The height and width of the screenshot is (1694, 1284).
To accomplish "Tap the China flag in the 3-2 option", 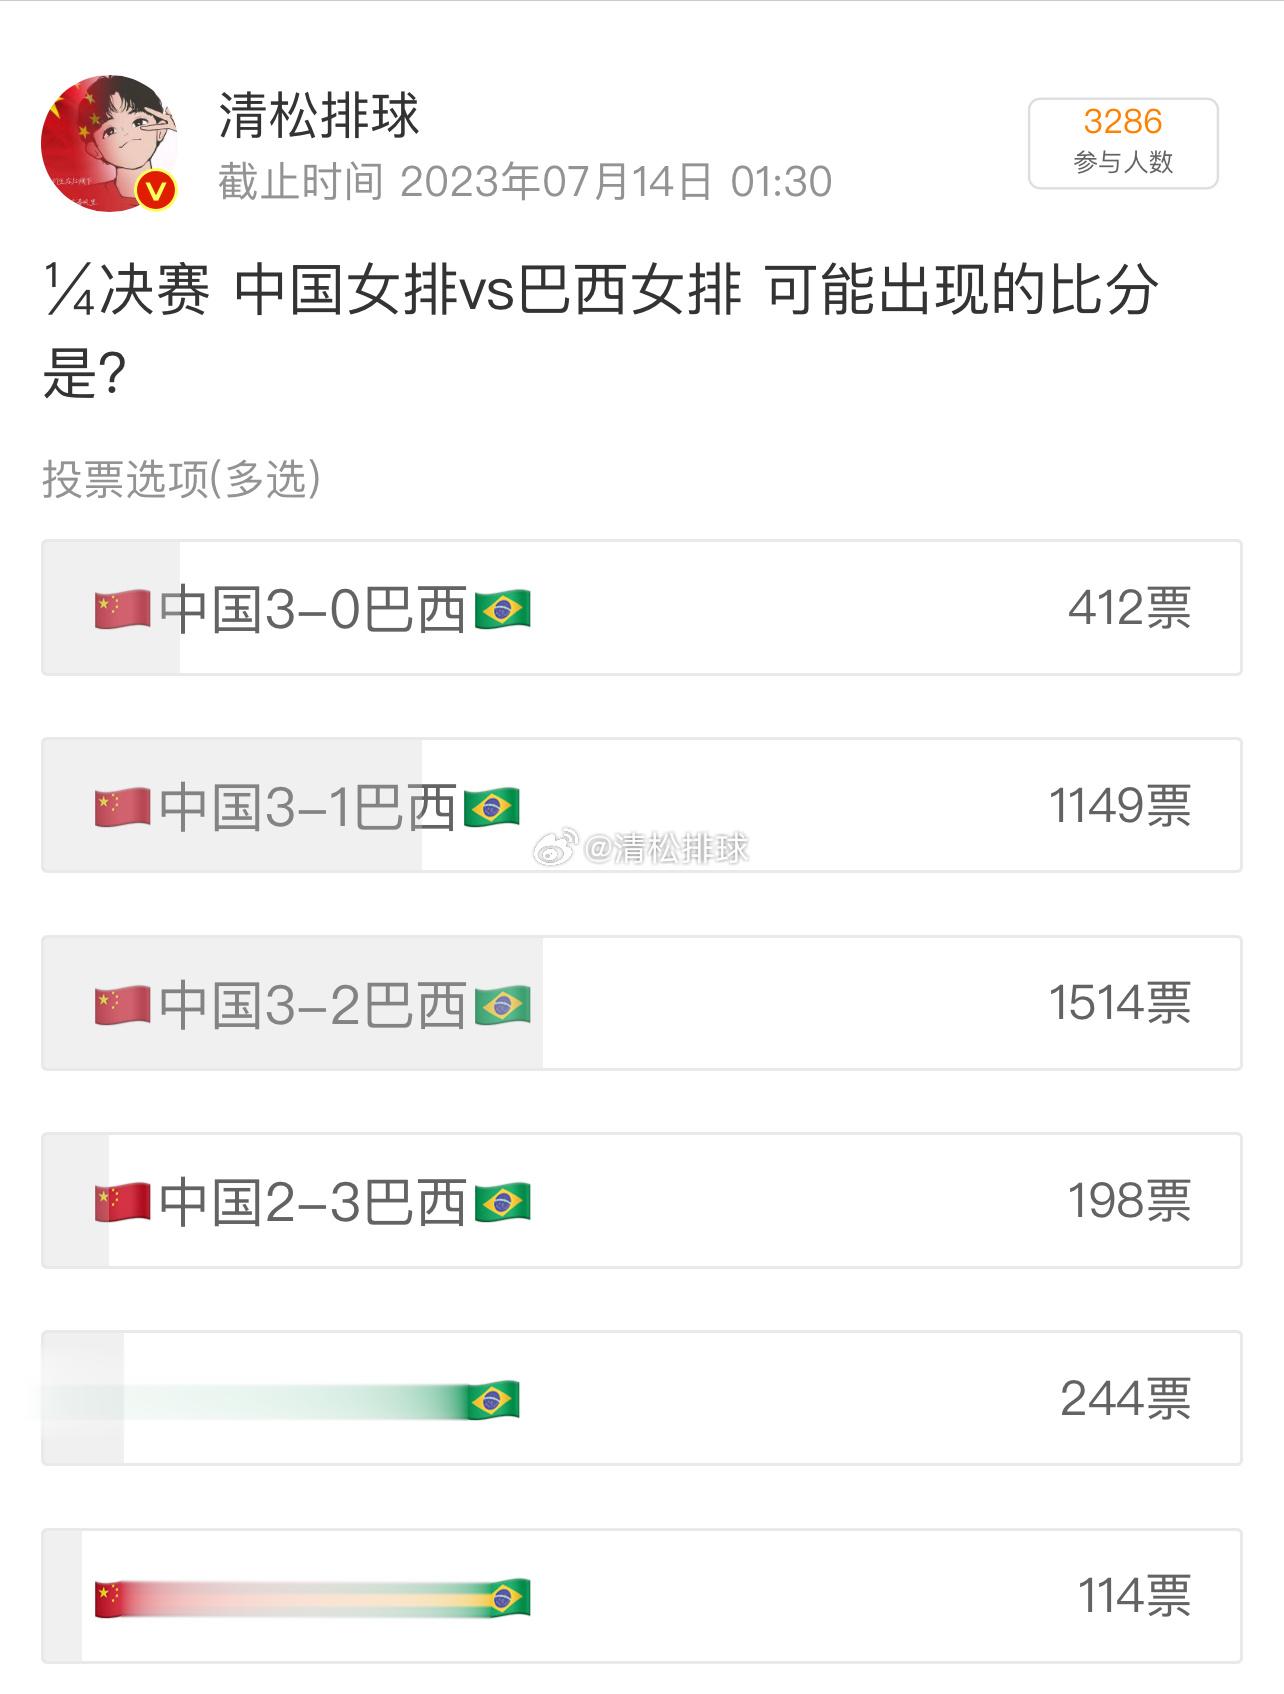I will click(122, 1004).
